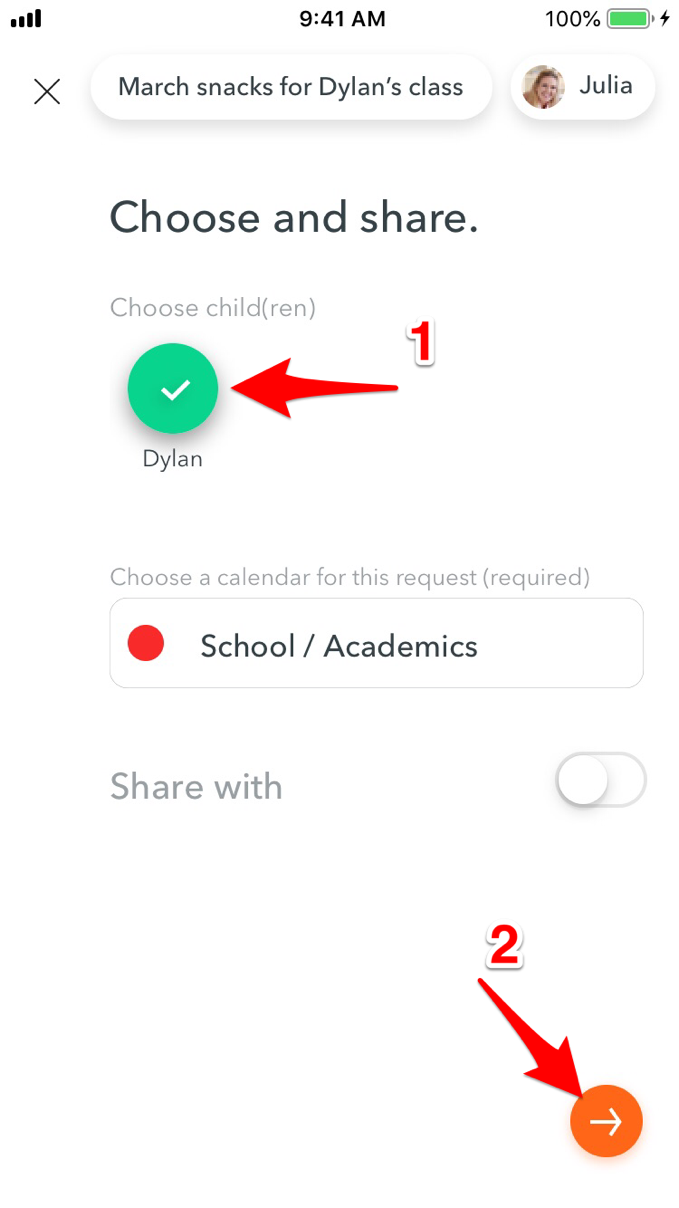The height and width of the screenshot is (1208, 679).
Task: Tap the cellular signal indicator
Action: [x=25, y=17]
